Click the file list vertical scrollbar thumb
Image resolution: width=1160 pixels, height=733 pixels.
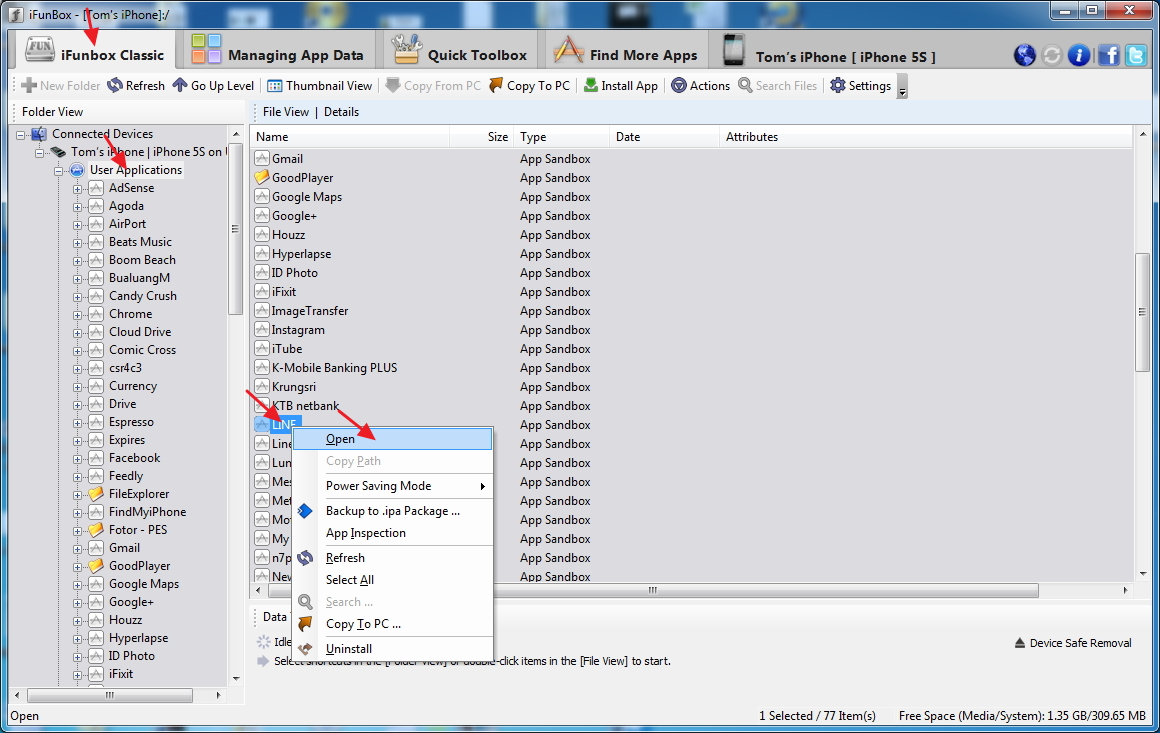coord(1142,312)
